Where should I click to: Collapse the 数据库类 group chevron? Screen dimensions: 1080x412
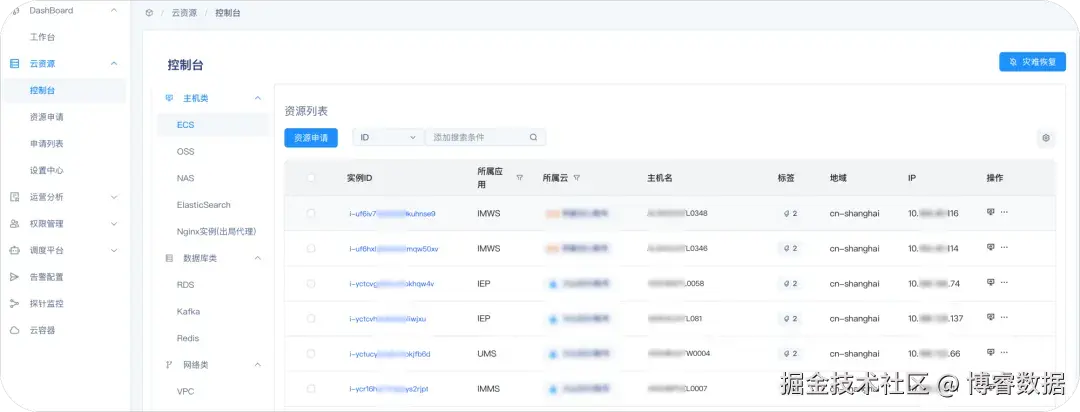[x=258, y=258]
